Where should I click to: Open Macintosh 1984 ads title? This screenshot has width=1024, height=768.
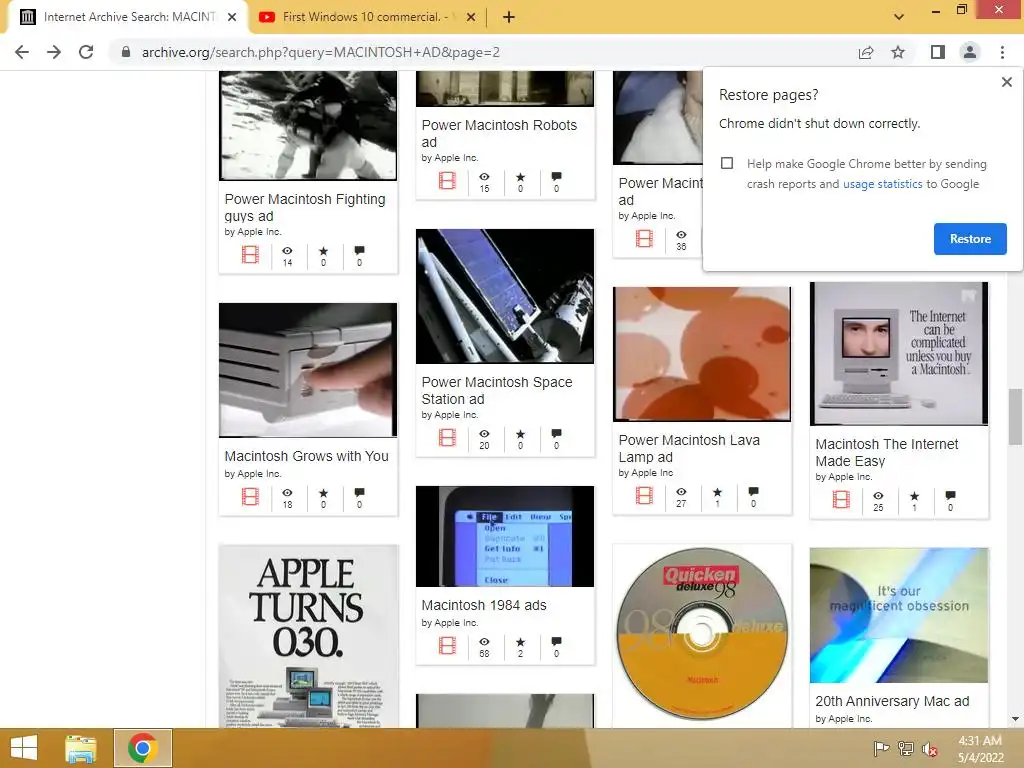click(x=484, y=605)
